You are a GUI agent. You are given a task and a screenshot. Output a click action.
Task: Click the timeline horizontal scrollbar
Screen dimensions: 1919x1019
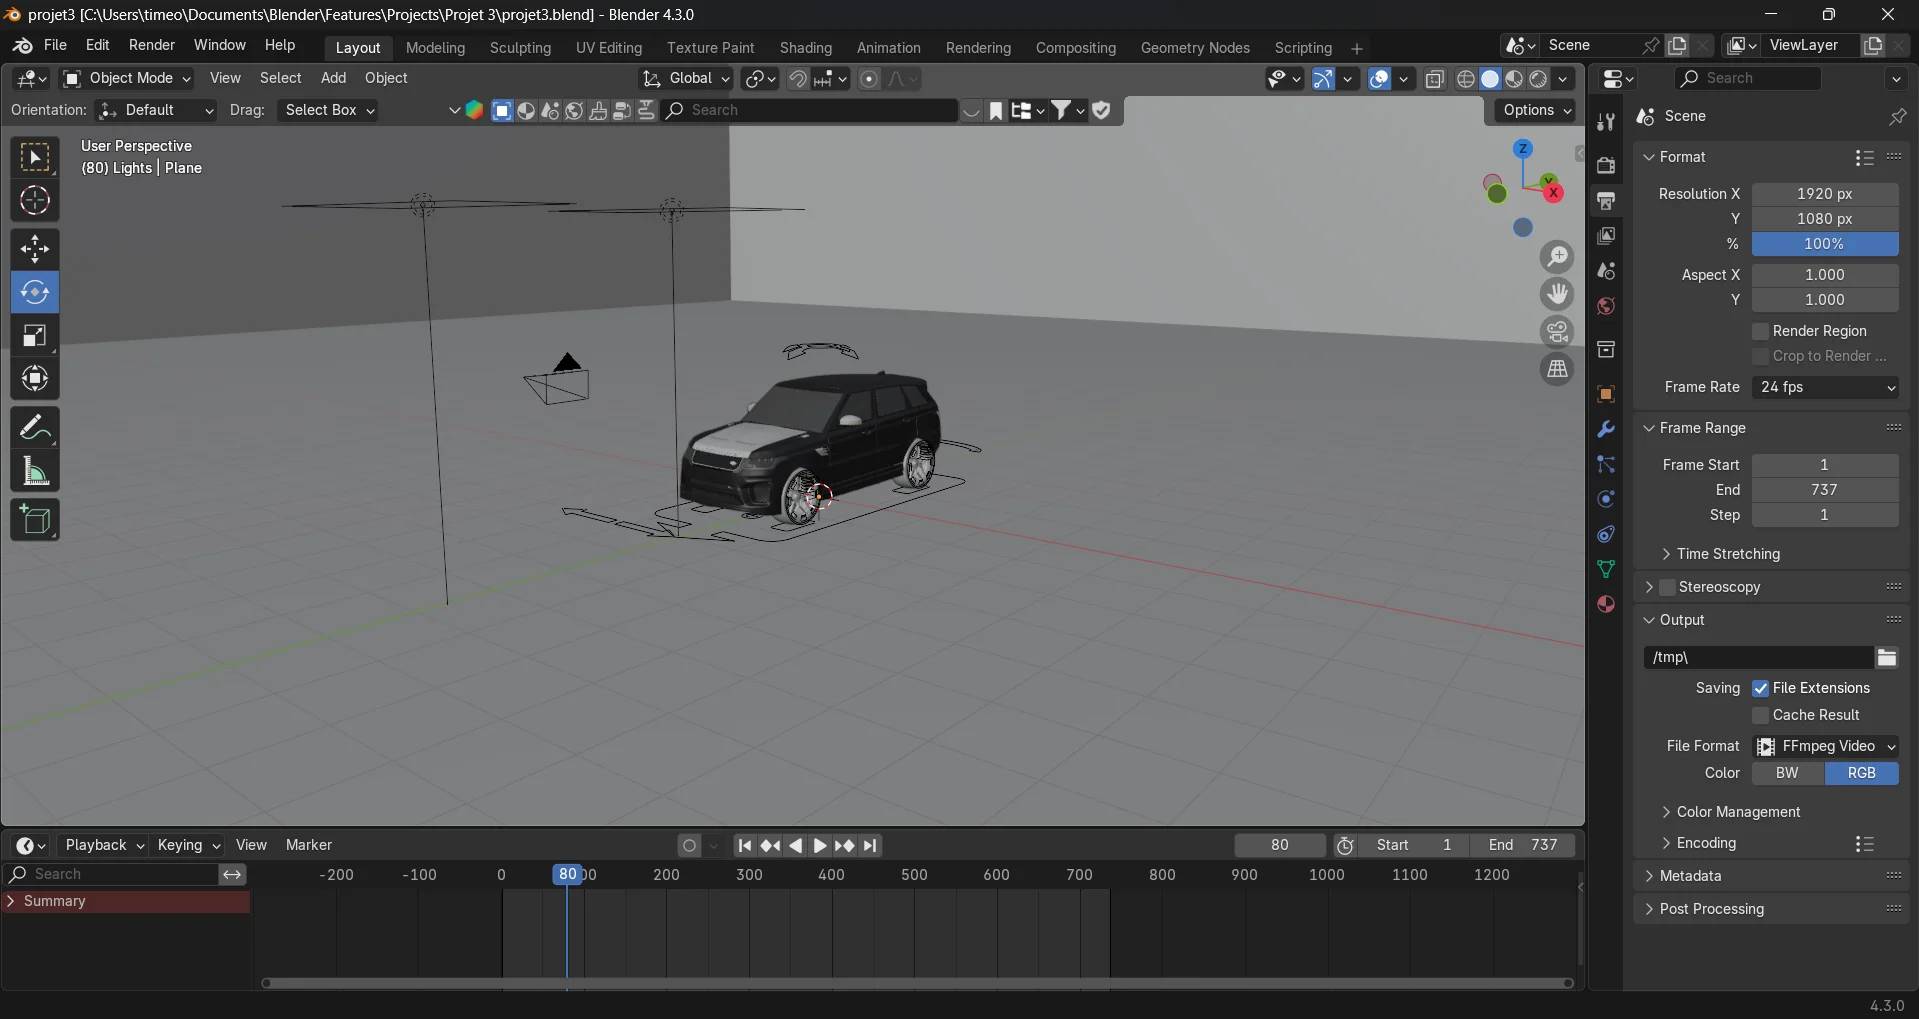coord(917,983)
